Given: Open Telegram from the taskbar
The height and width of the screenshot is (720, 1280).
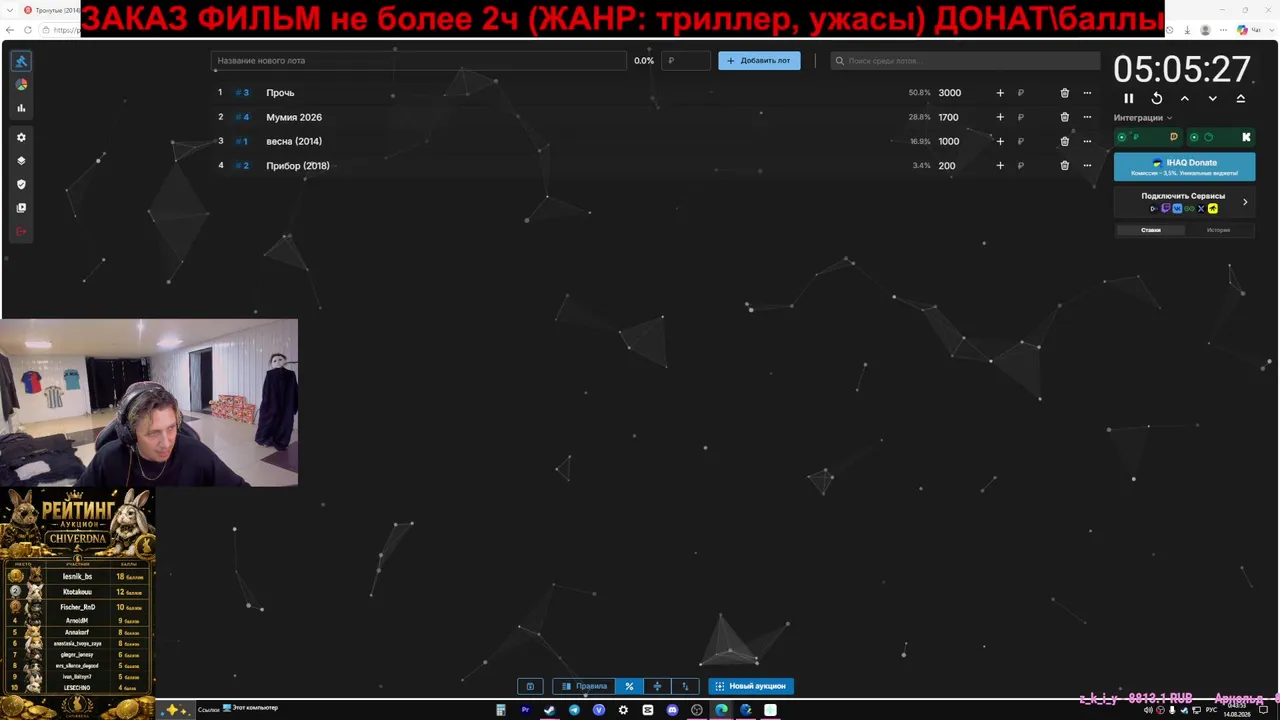Looking at the screenshot, I should pos(574,710).
